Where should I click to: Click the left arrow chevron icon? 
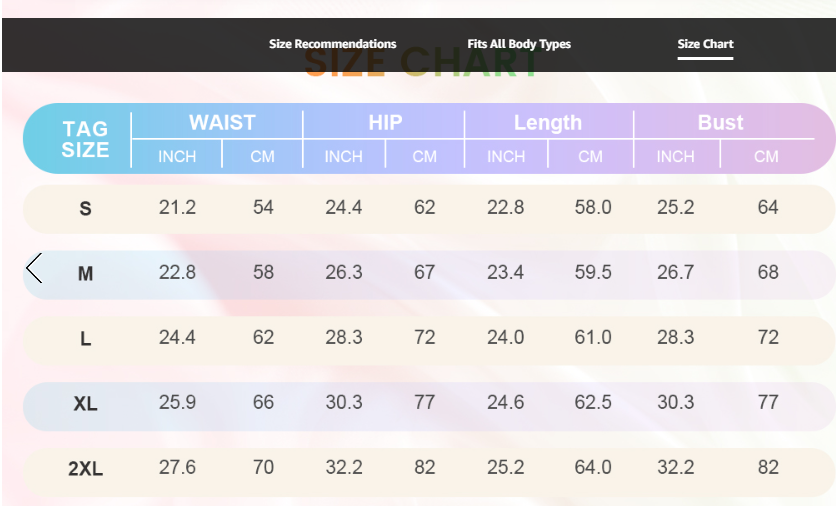34,268
